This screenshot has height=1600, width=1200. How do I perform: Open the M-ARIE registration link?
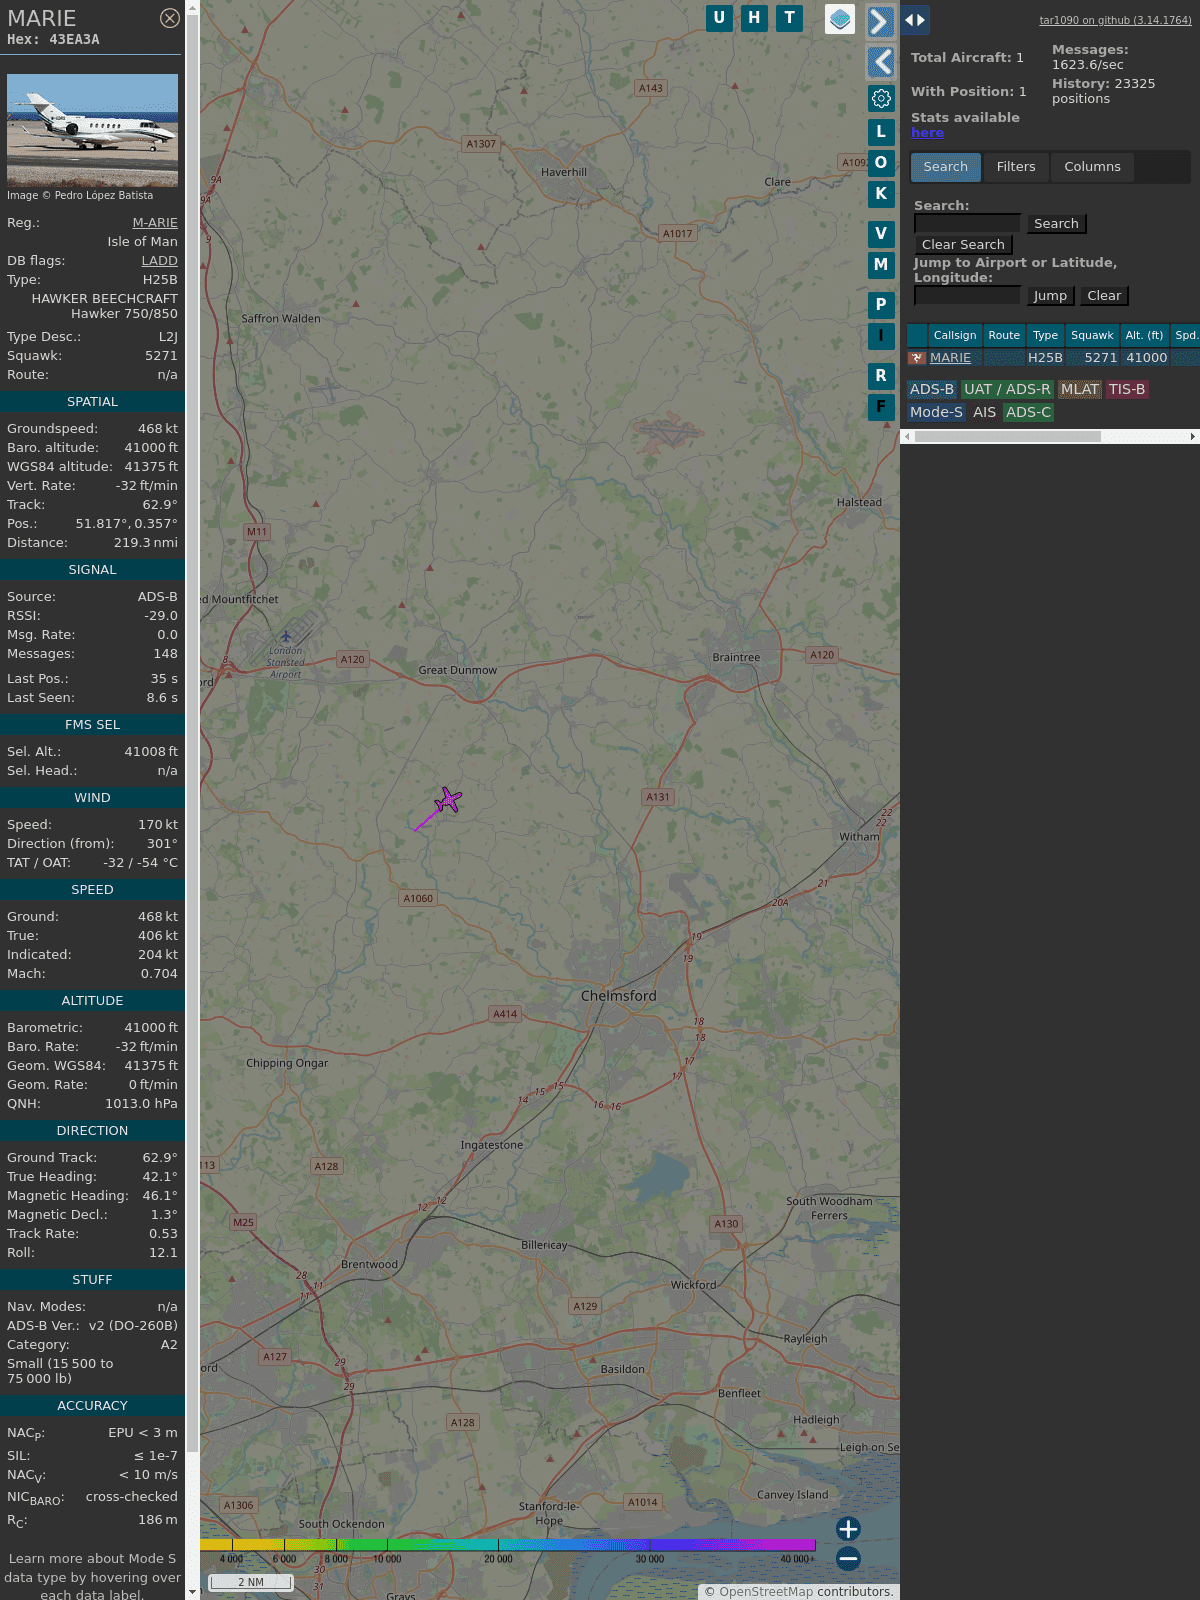(155, 223)
